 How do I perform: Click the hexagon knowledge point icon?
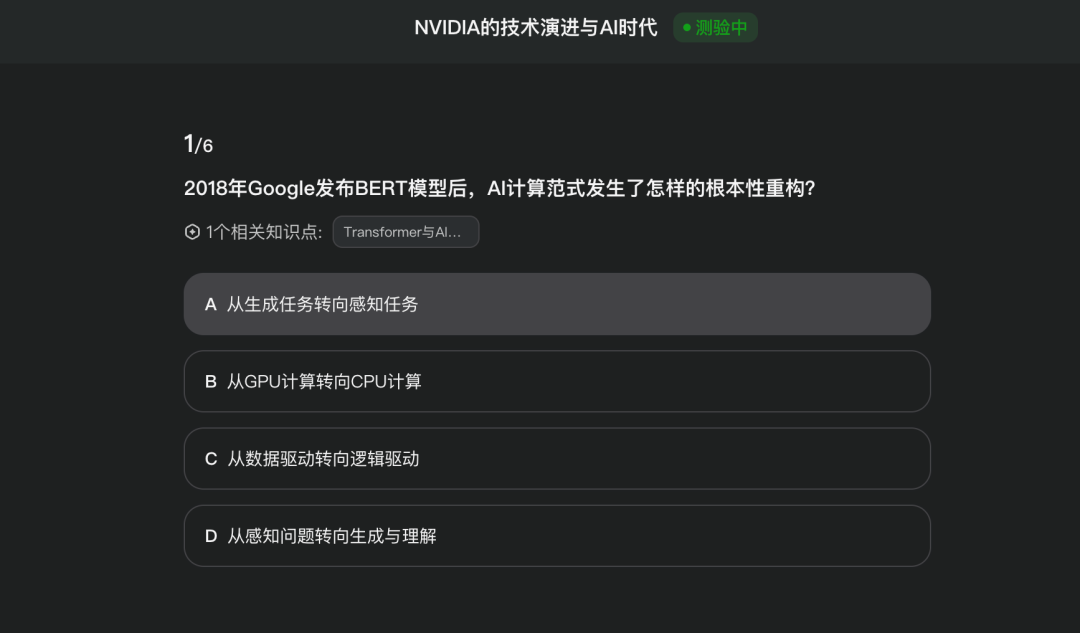[x=192, y=232]
